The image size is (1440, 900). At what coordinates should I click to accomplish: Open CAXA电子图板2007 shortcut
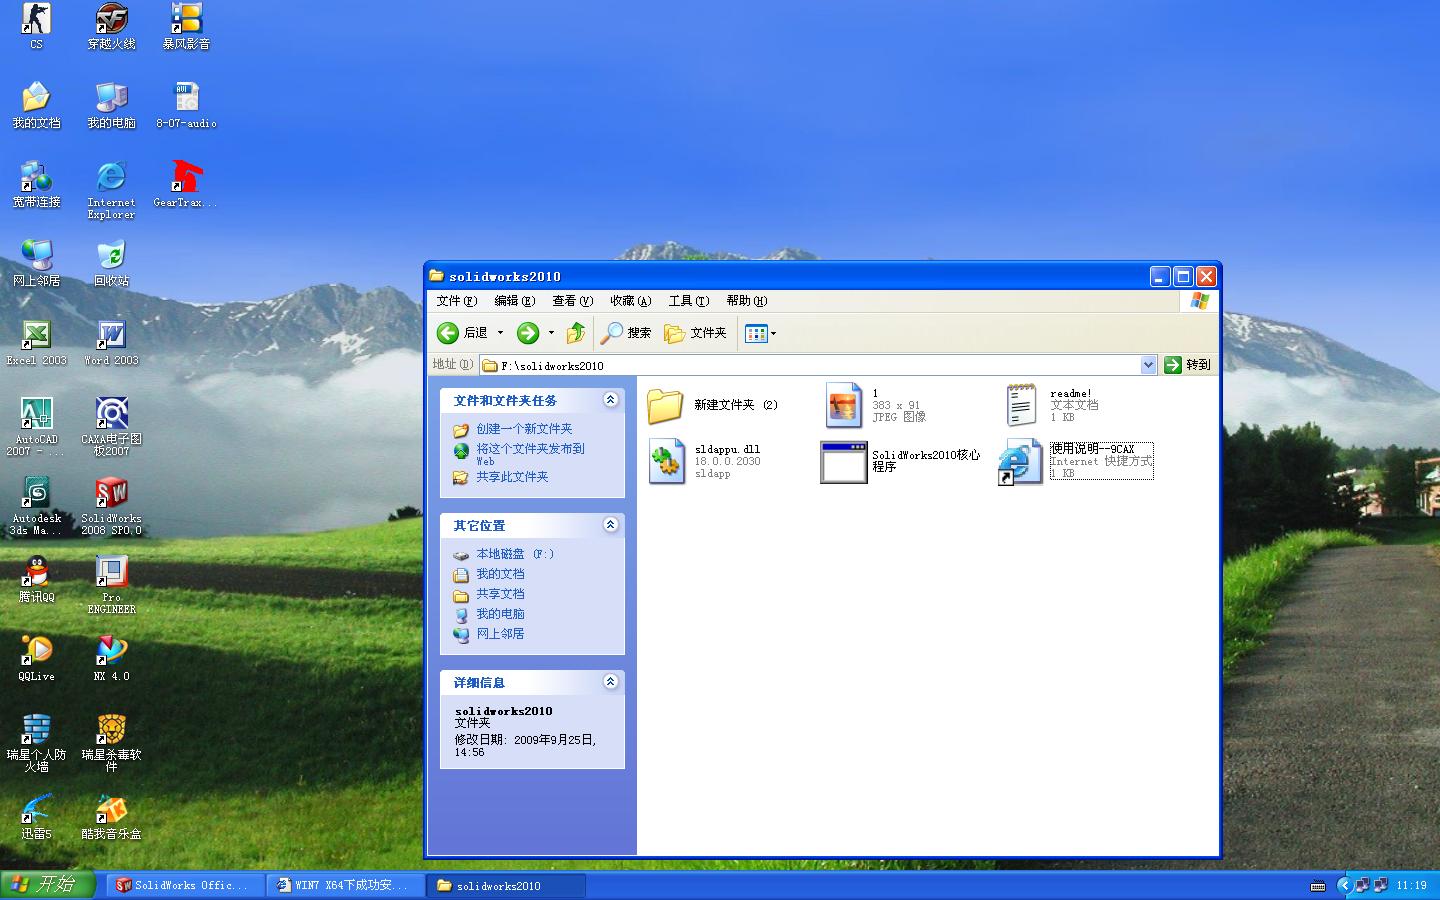(111, 426)
